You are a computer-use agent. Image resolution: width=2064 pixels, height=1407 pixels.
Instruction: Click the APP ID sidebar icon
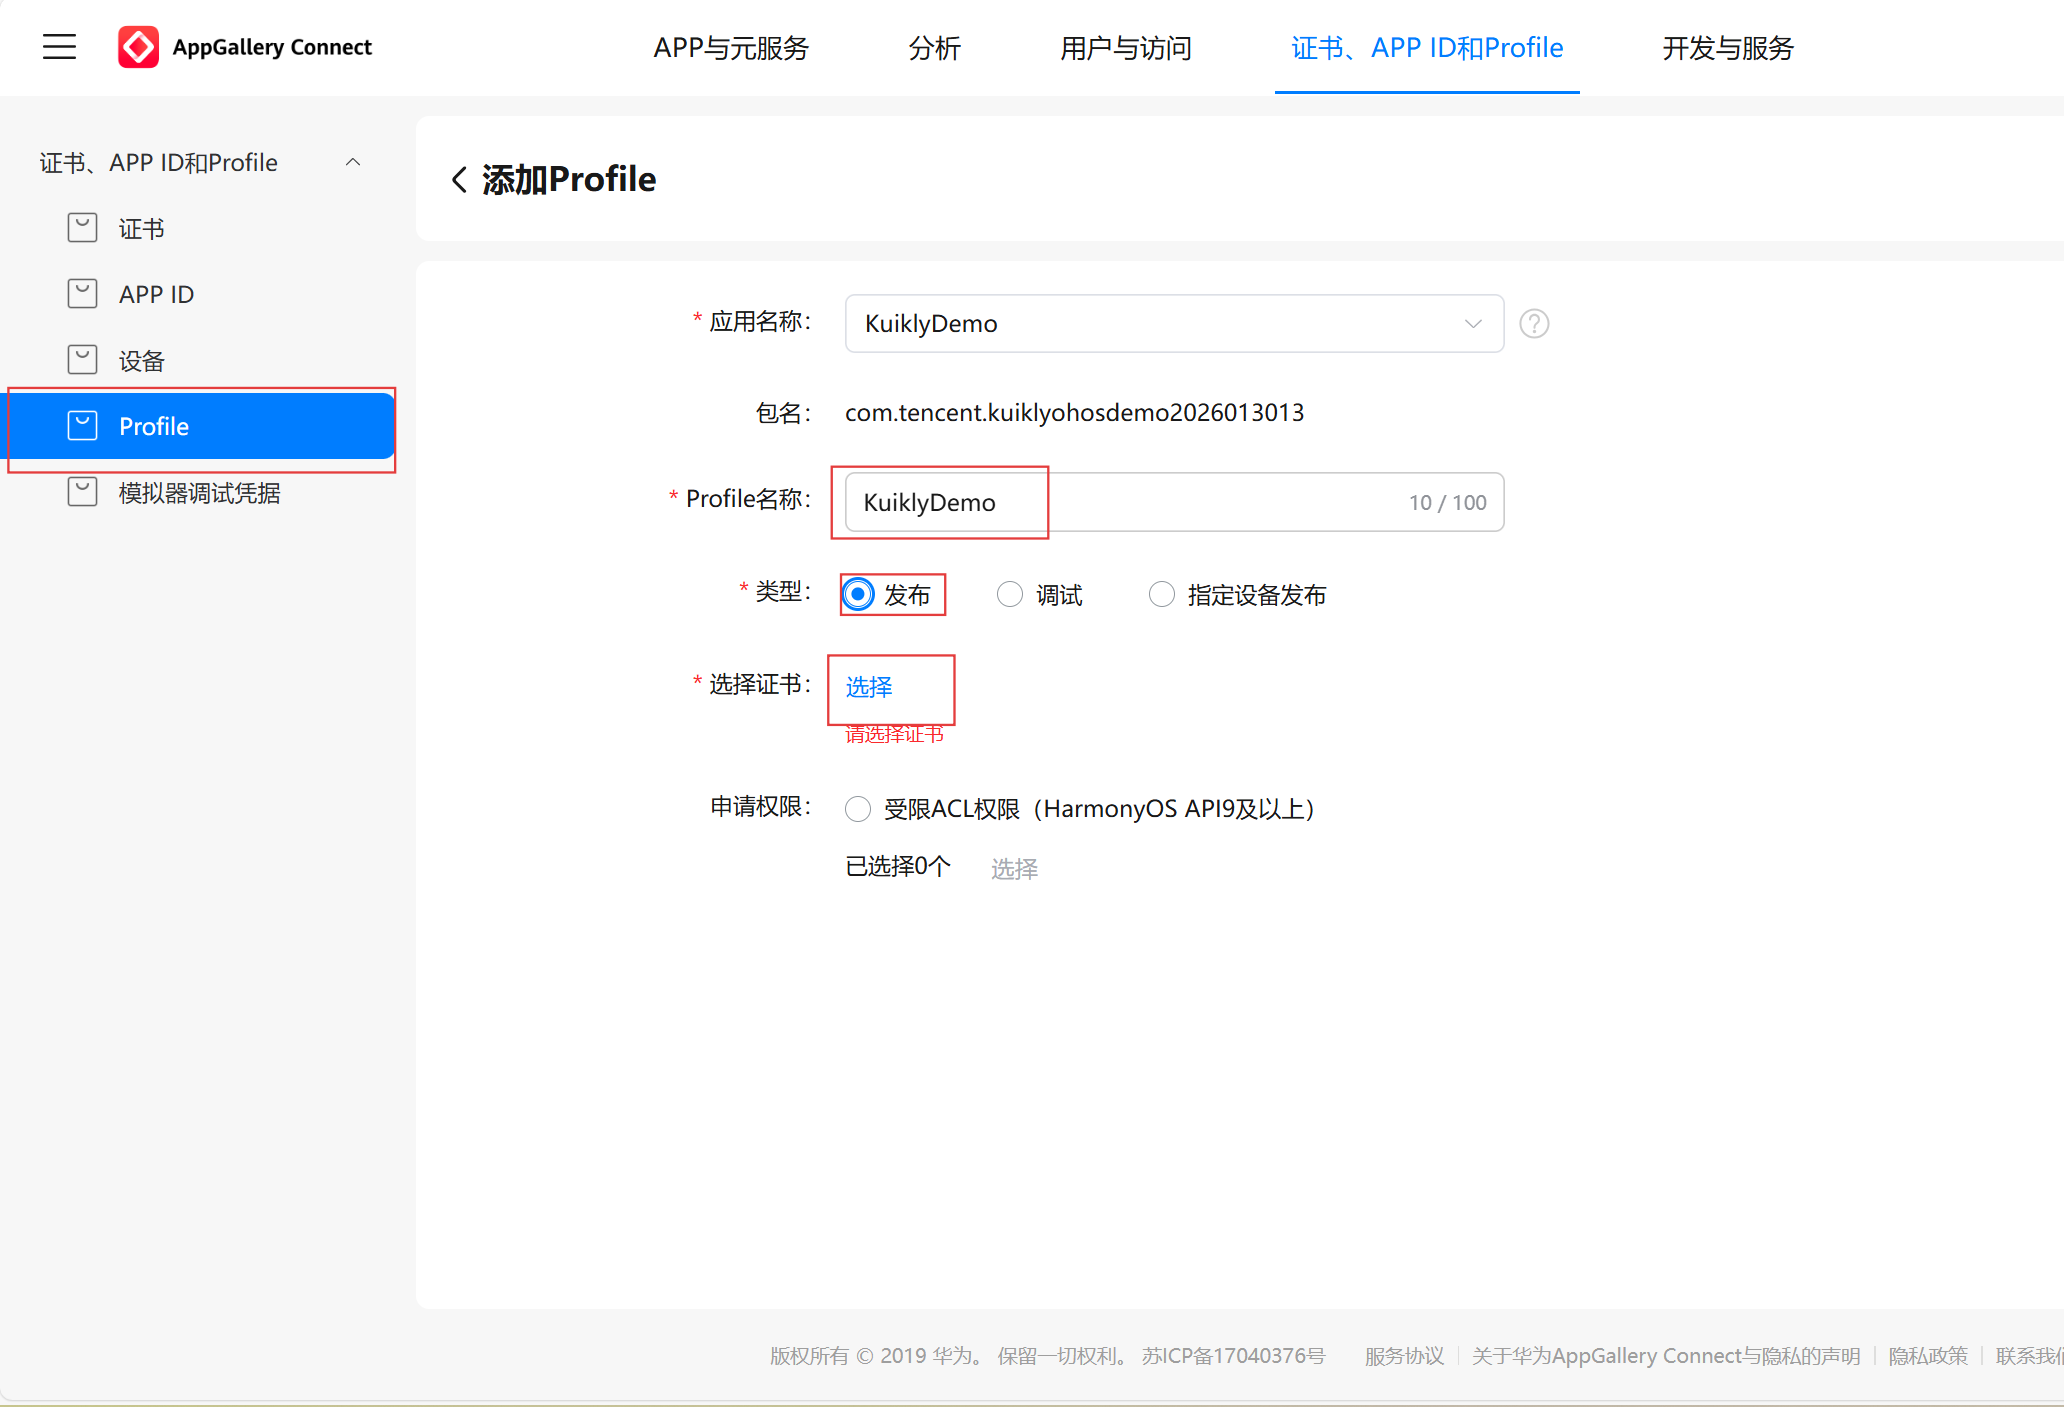click(82, 294)
